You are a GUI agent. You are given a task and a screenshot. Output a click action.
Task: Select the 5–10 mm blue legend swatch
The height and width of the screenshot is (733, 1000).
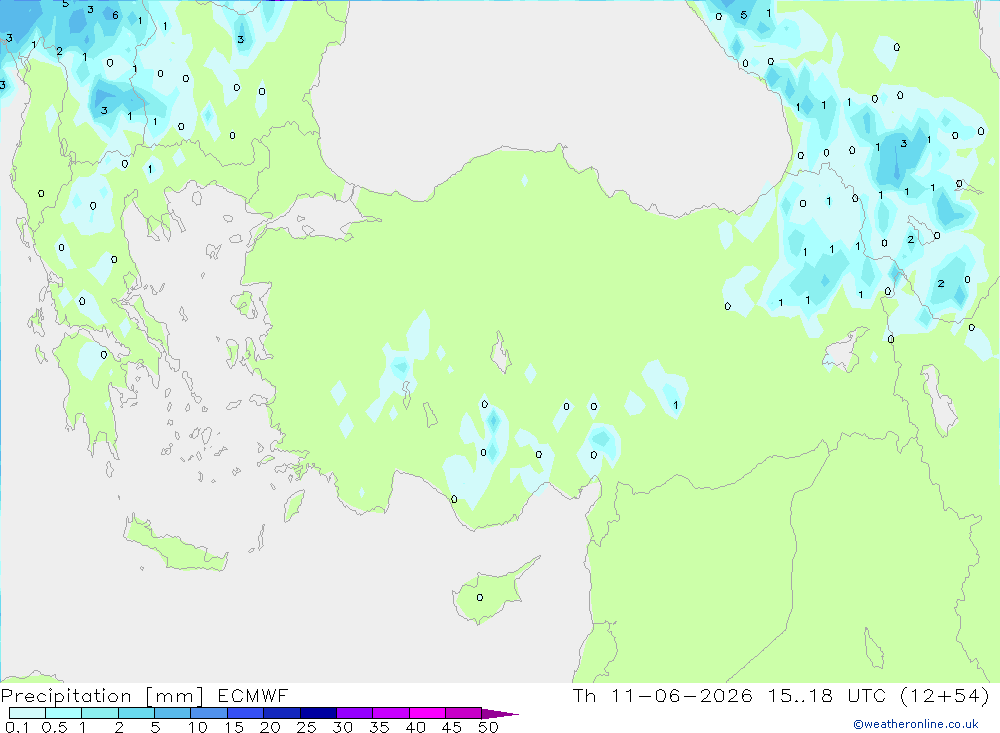pos(173,713)
